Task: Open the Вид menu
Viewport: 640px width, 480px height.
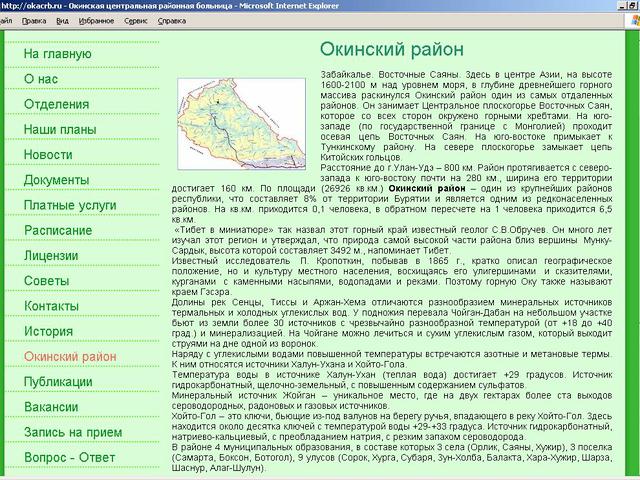Action: (62, 21)
